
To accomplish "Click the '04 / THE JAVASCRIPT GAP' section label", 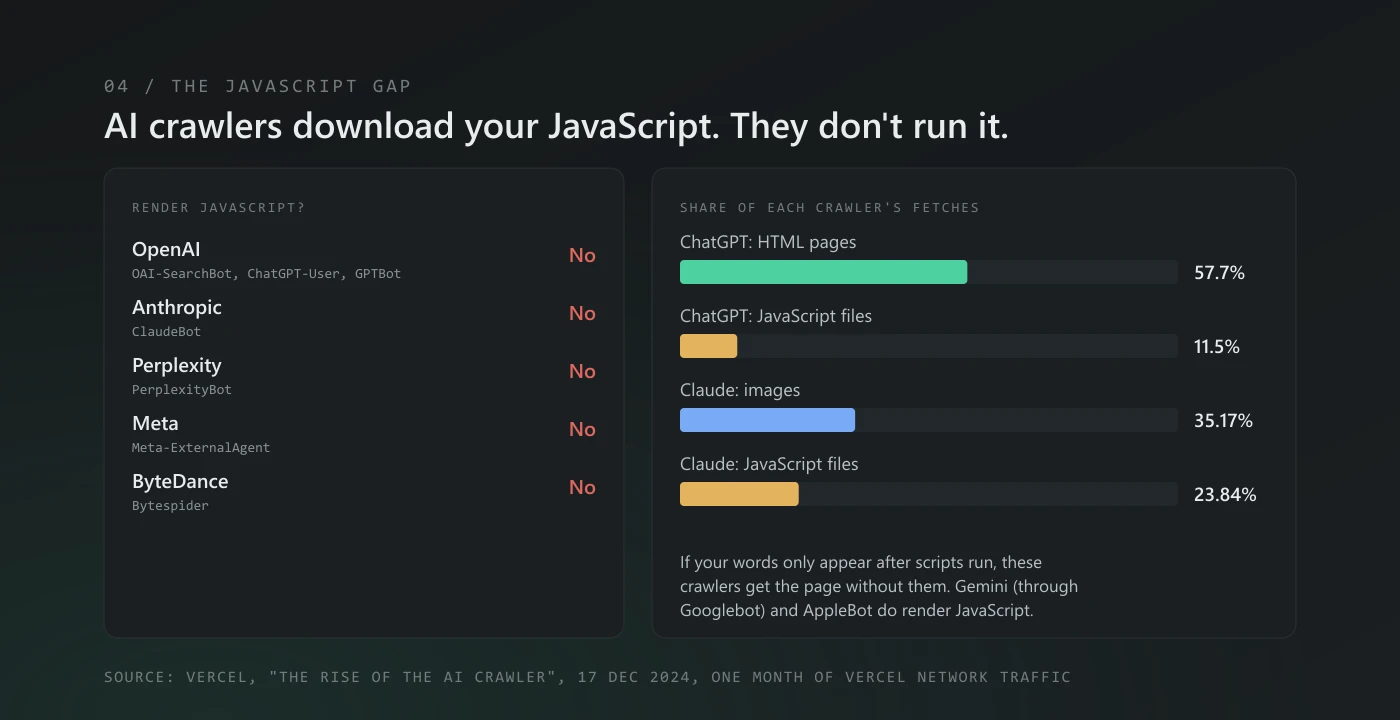I will pyautogui.click(x=257, y=86).
